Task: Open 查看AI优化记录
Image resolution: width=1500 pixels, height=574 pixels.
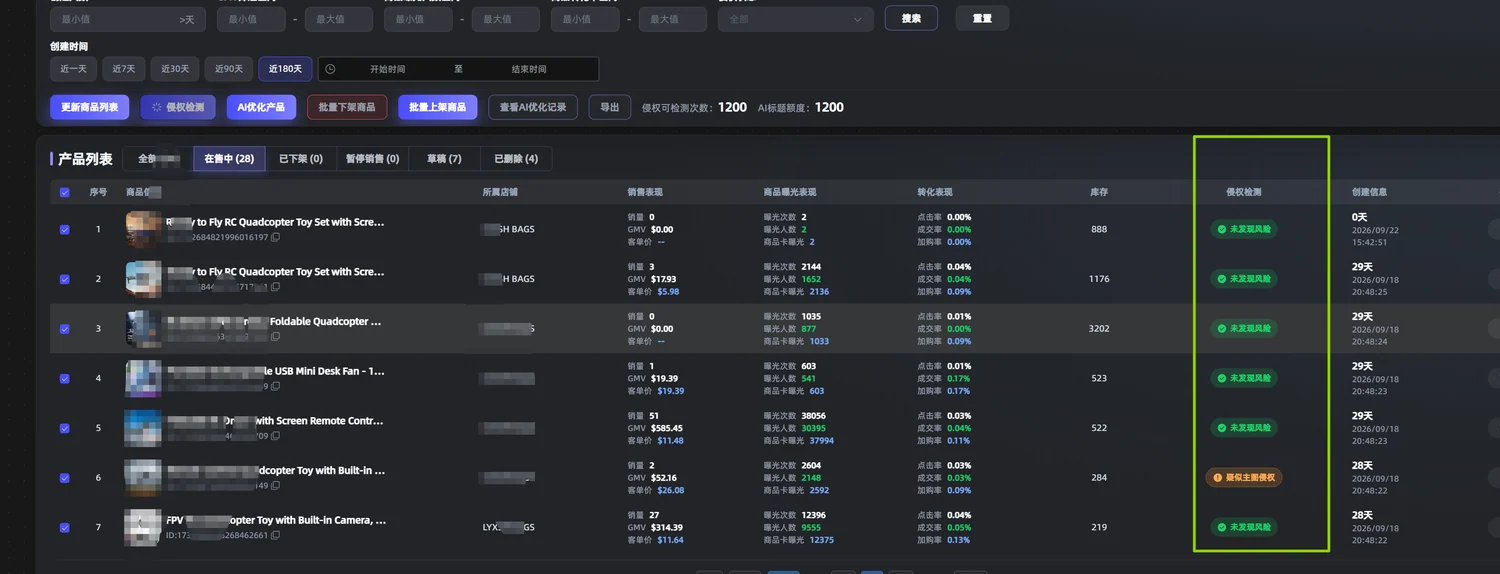Action: tap(533, 107)
